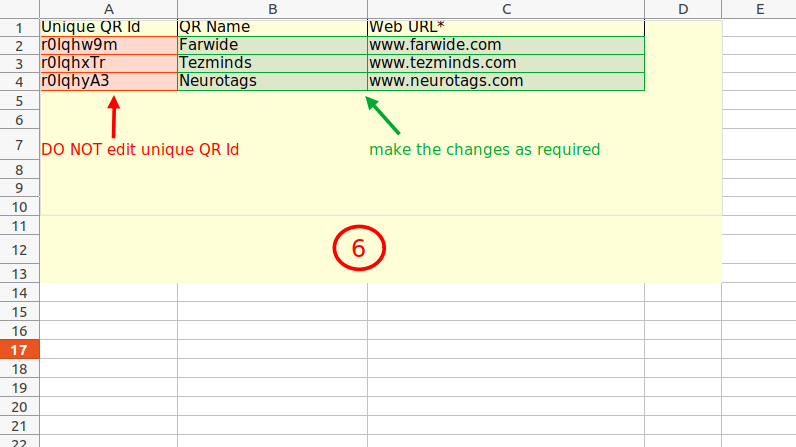Click the column C header
Viewport: 796px width, 447px height.
click(x=506, y=9)
